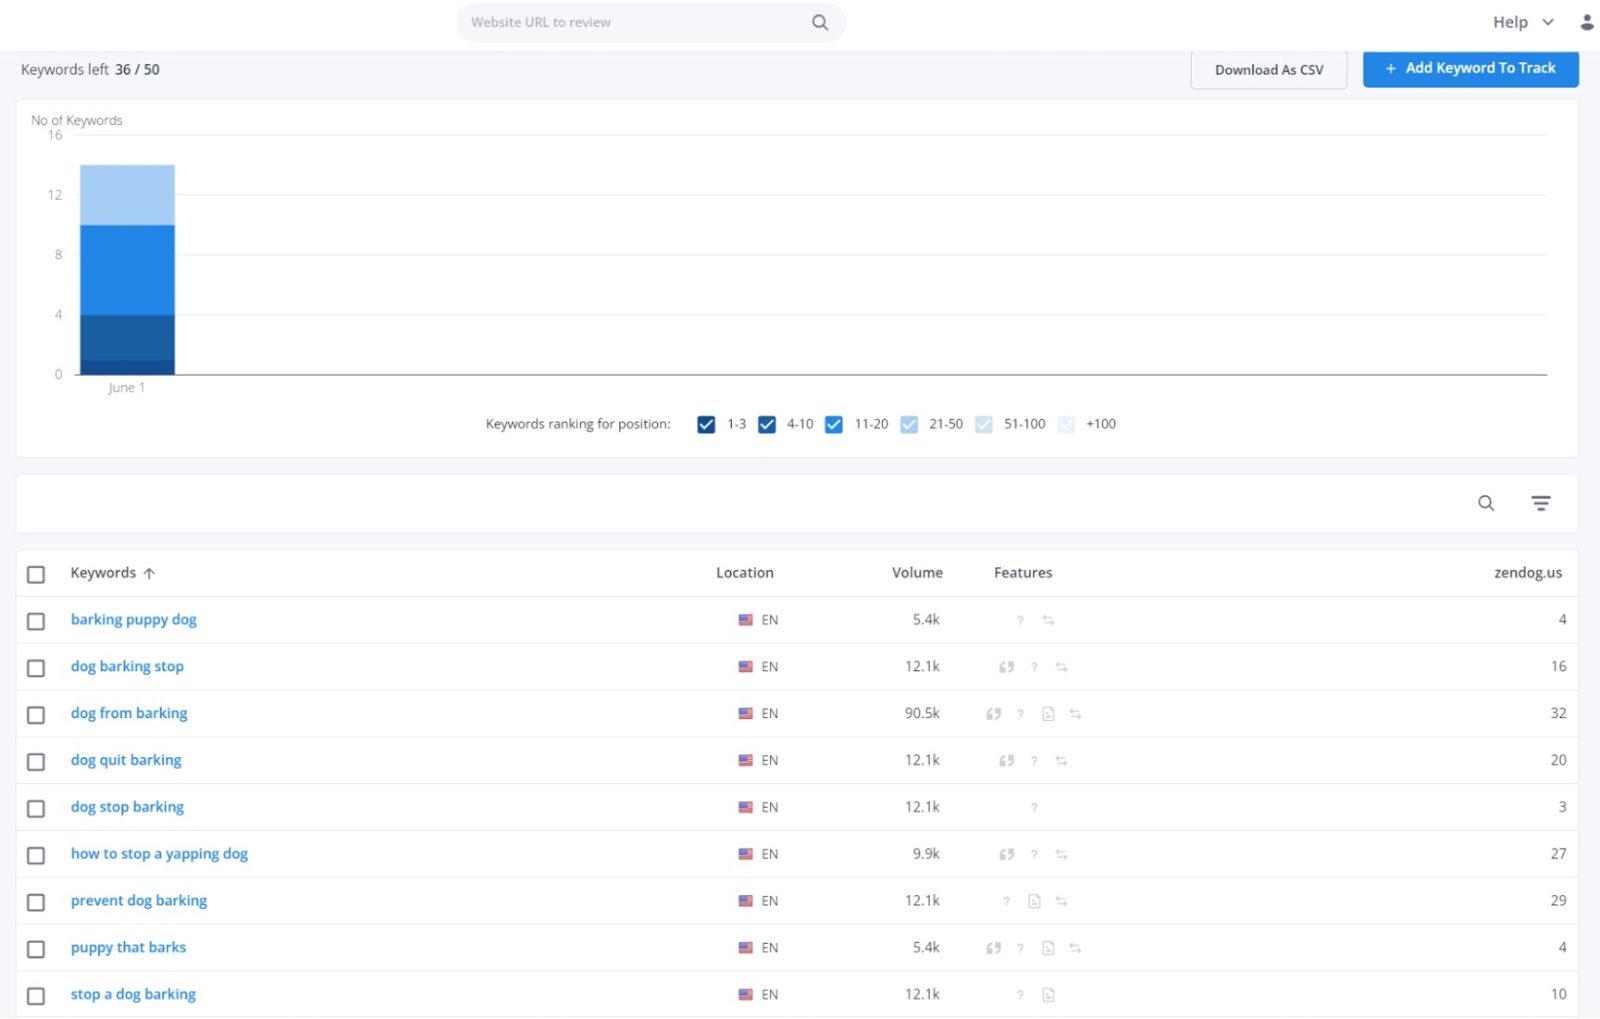Toggle the 1-3 position checkbox
The width and height of the screenshot is (1600, 1019).
[706, 424]
